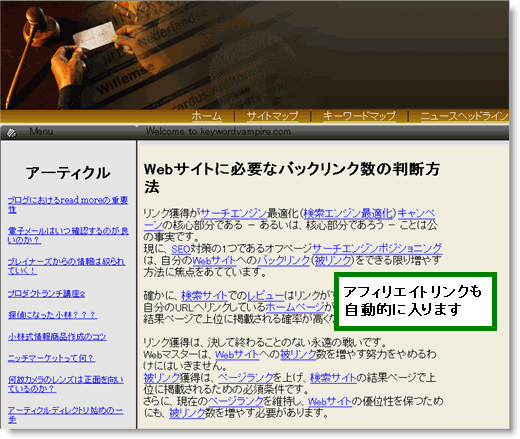Open the プロダクトランチ講座2 sidebar link
The image size is (520, 439).
coord(46,294)
